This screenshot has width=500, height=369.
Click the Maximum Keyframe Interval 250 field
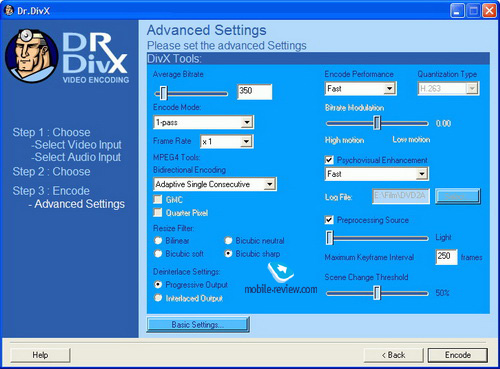point(446,257)
